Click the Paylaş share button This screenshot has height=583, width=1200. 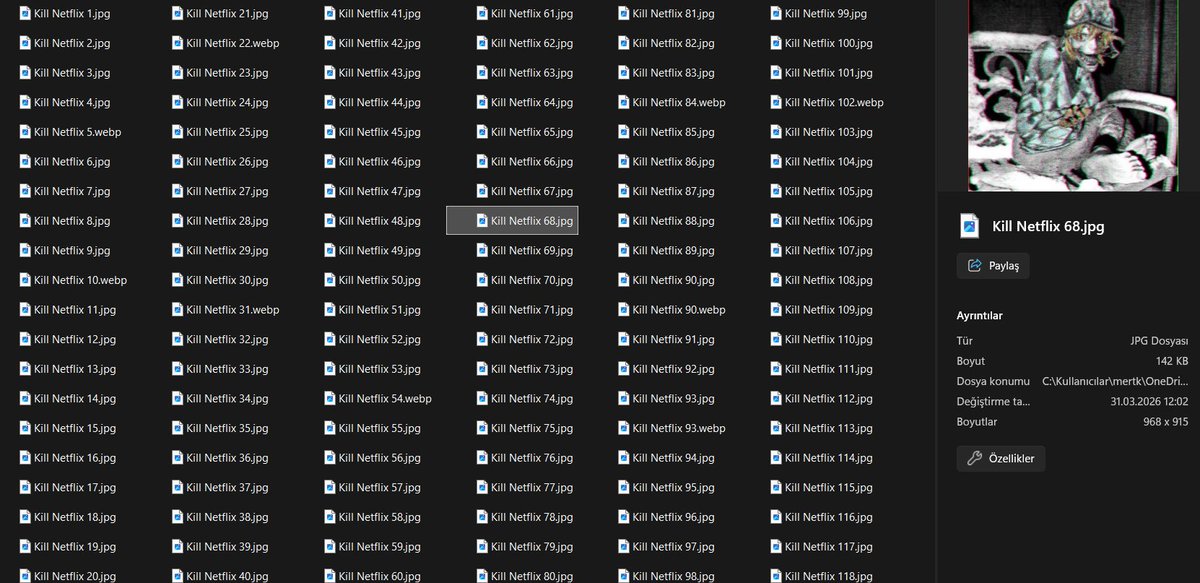993,266
